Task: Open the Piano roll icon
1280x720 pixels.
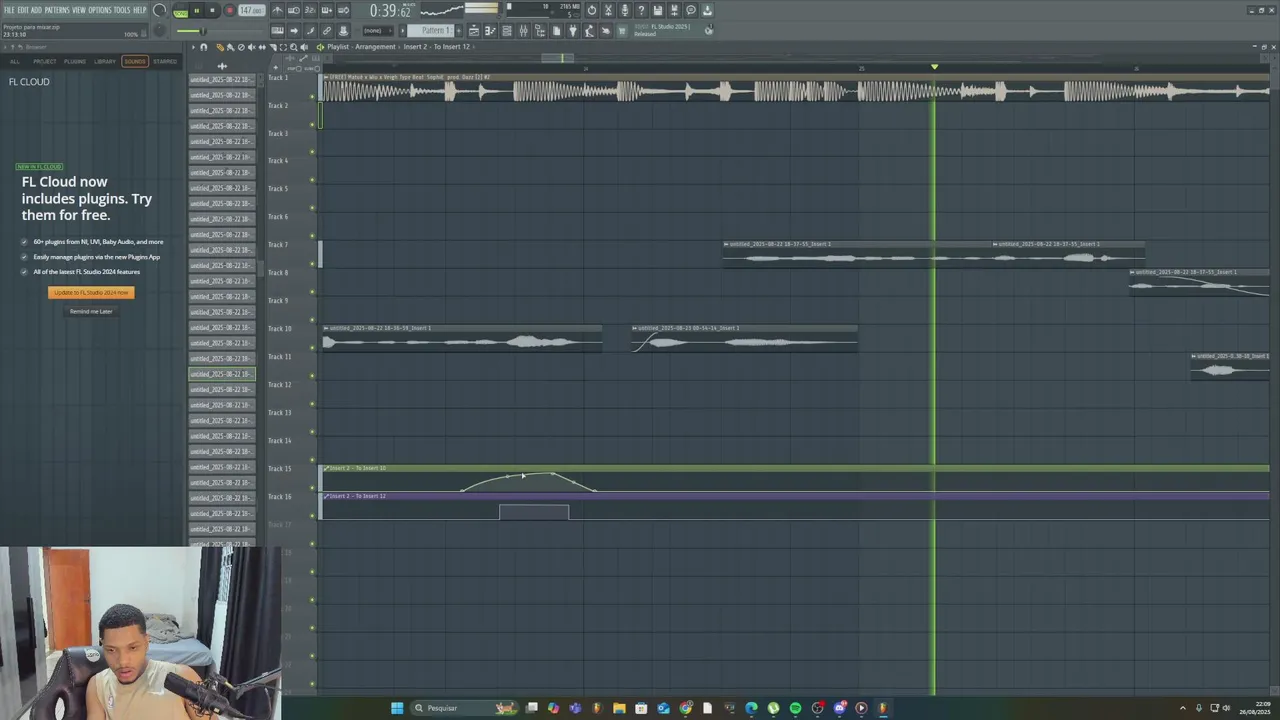Action: point(490,30)
